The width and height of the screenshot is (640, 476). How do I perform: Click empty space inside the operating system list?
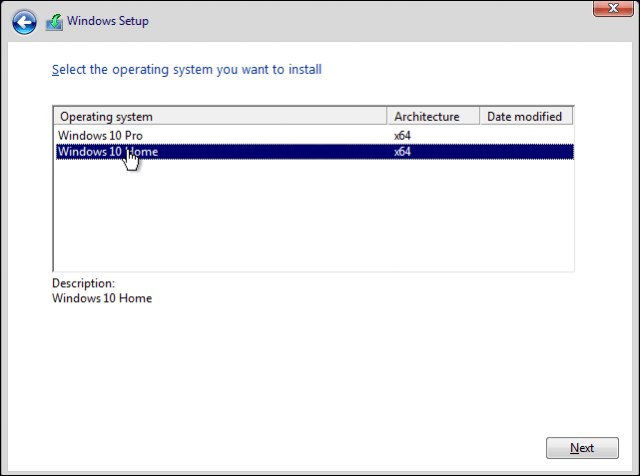(300, 220)
